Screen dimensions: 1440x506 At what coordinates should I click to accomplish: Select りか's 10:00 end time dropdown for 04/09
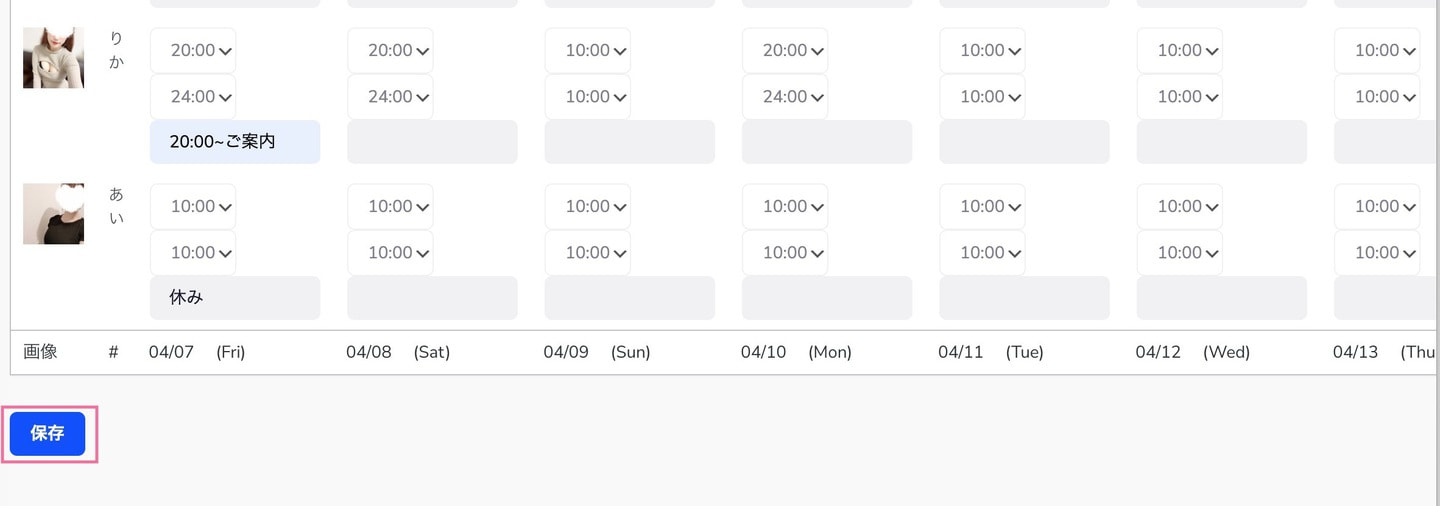tap(588, 97)
